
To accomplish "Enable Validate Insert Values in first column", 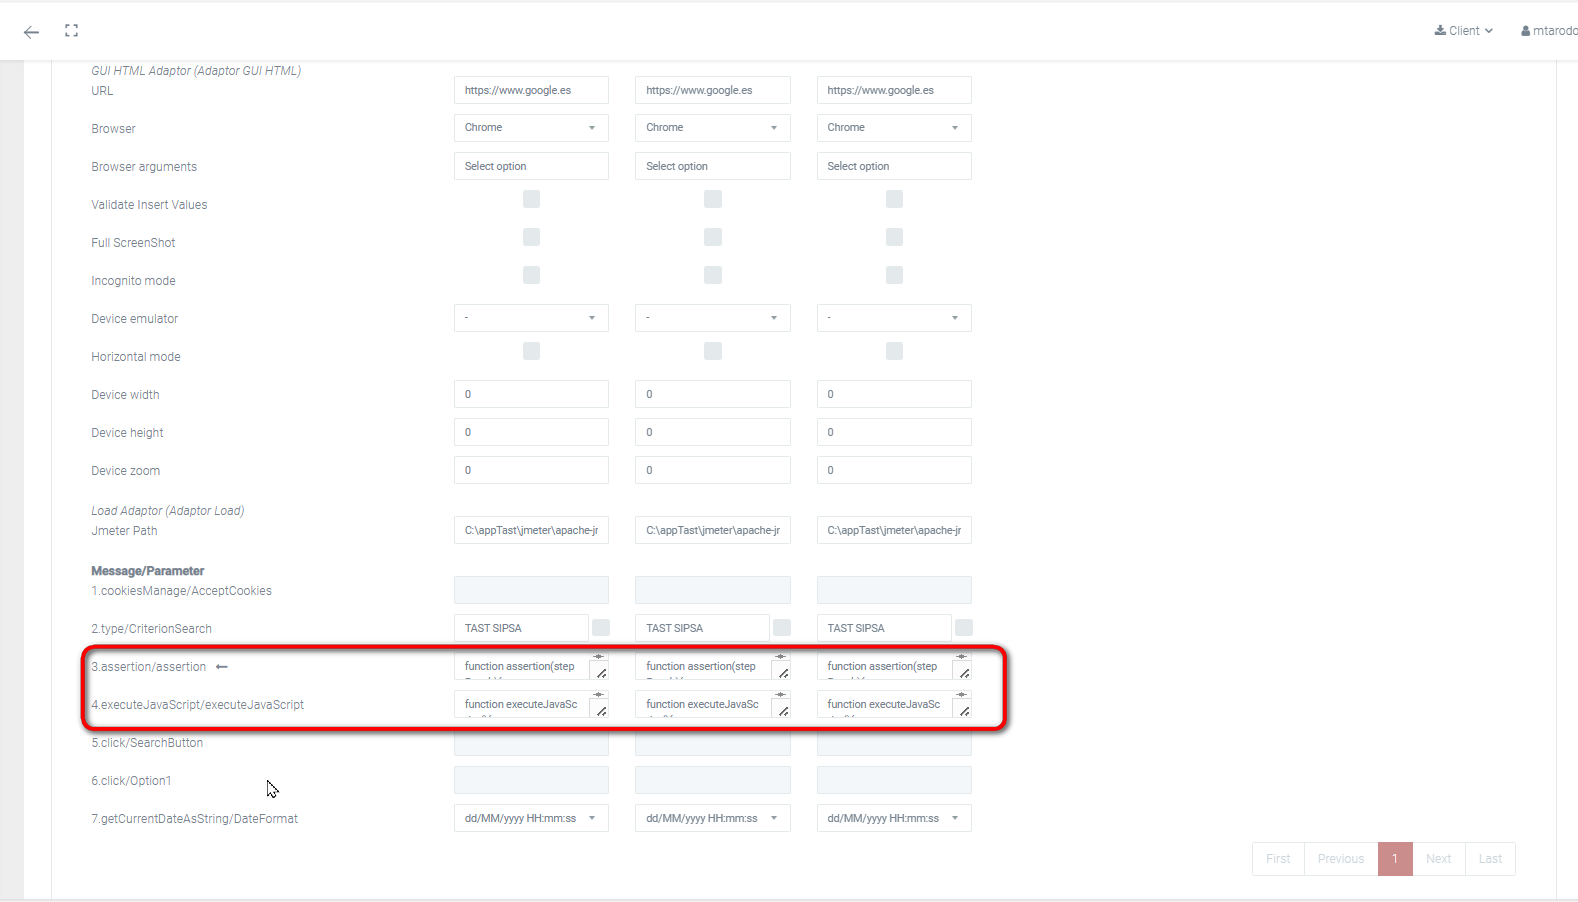I will pos(531,199).
